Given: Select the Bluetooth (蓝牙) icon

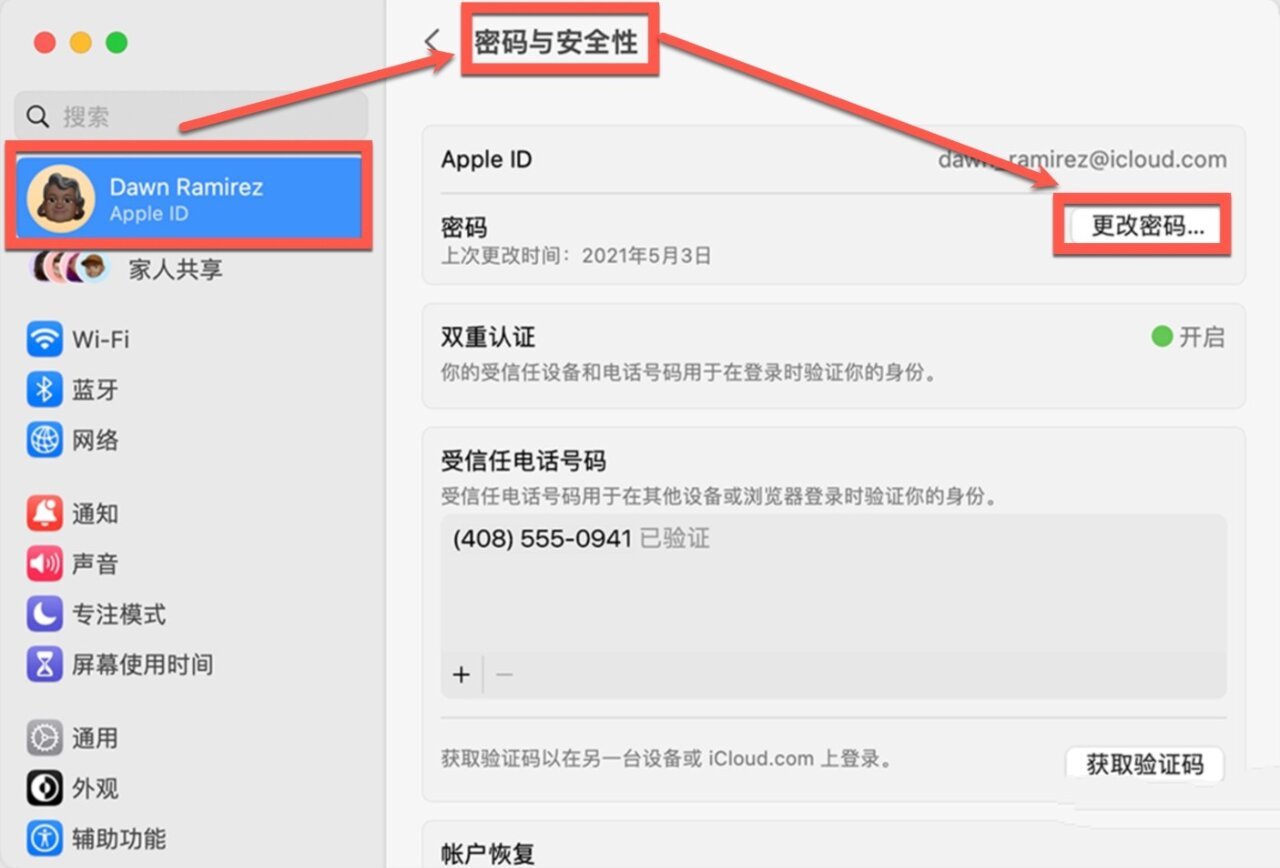Looking at the screenshot, I should click(44, 389).
